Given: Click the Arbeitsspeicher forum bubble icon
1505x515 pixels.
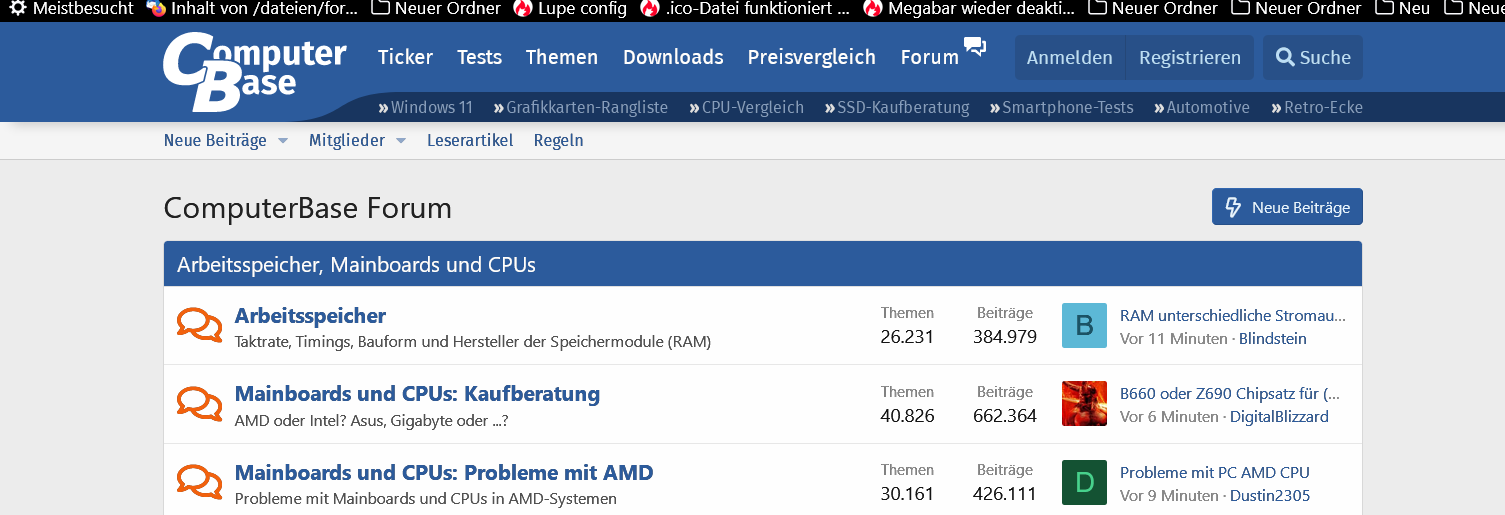Looking at the screenshot, I should [200, 325].
